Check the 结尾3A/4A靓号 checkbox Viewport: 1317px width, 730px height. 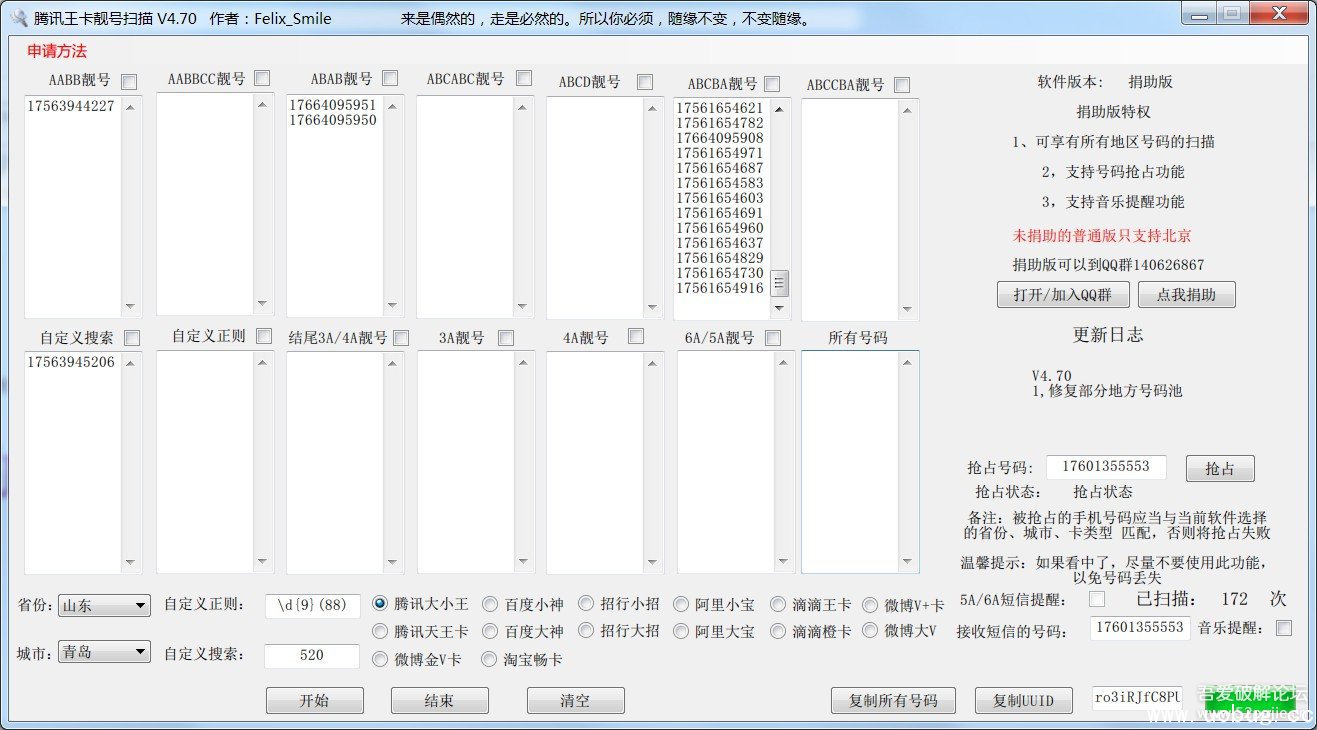point(401,338)
